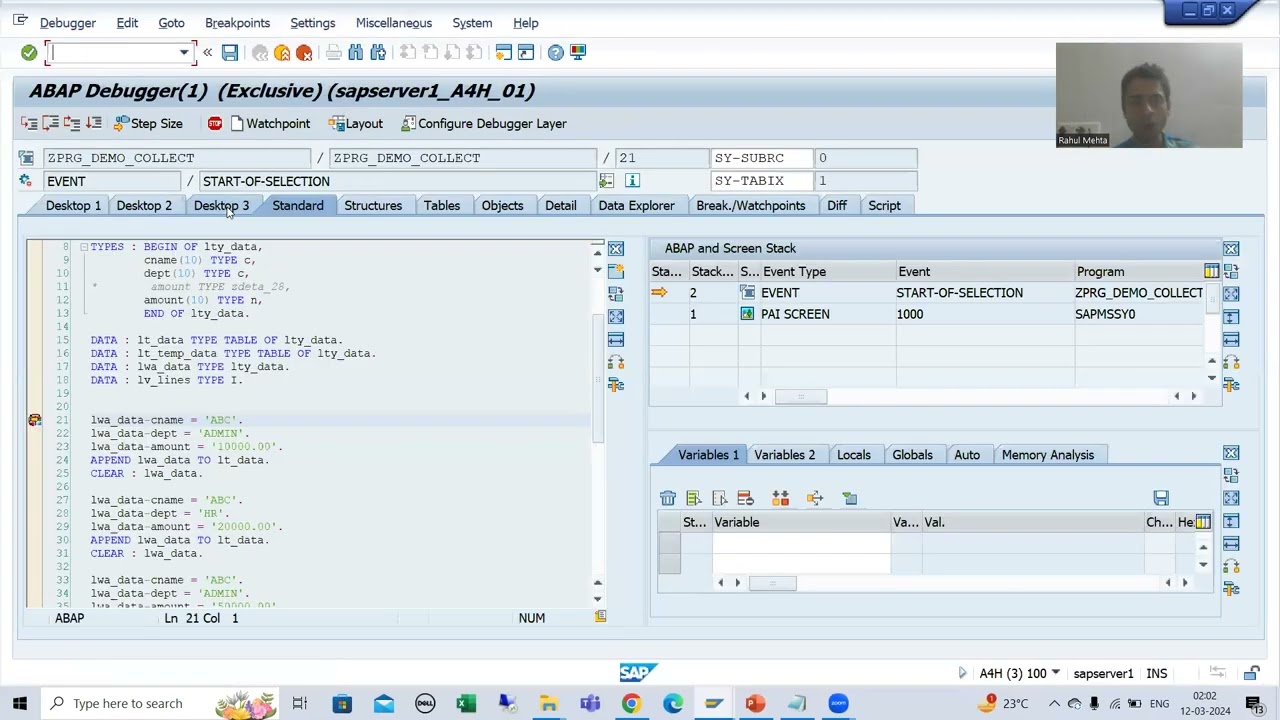1280x720 pixels.
Task: Click the Watchpoint button
Action: pos(270,123)
